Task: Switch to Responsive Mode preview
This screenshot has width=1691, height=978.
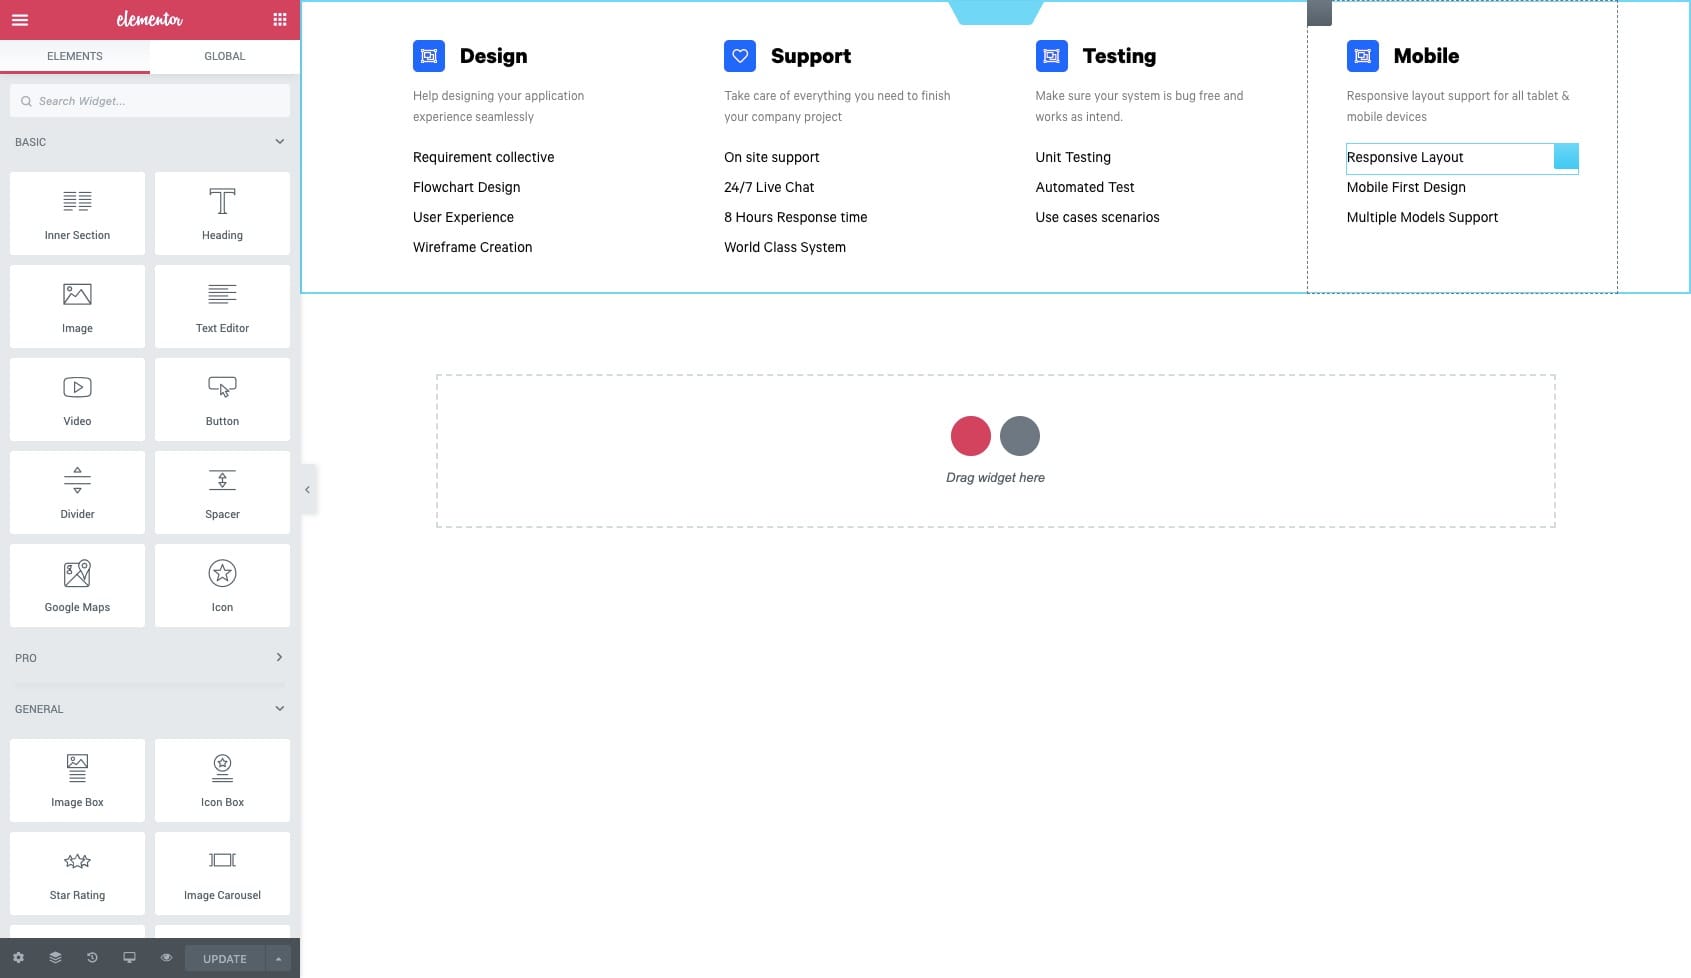Action: 129,957
